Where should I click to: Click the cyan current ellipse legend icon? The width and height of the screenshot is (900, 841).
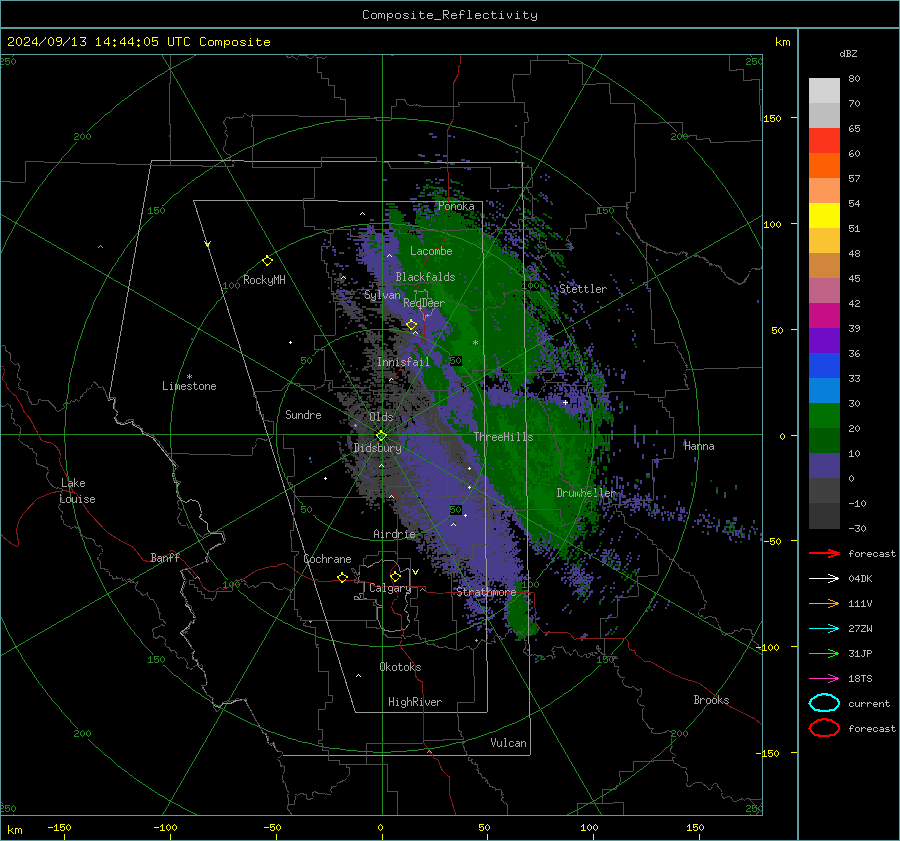coord(824,703)
